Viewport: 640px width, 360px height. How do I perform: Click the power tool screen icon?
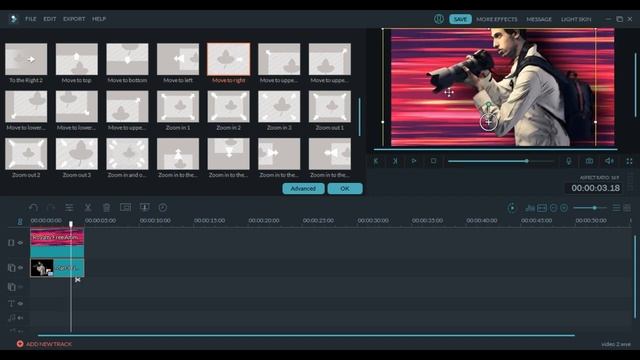(144, 207)
